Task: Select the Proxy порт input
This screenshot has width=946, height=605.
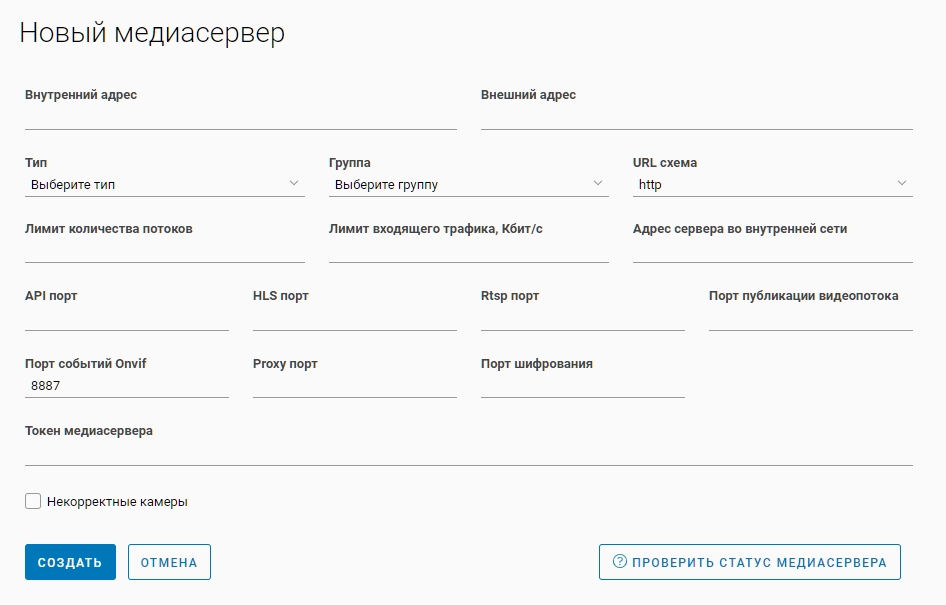Action: 355,385
